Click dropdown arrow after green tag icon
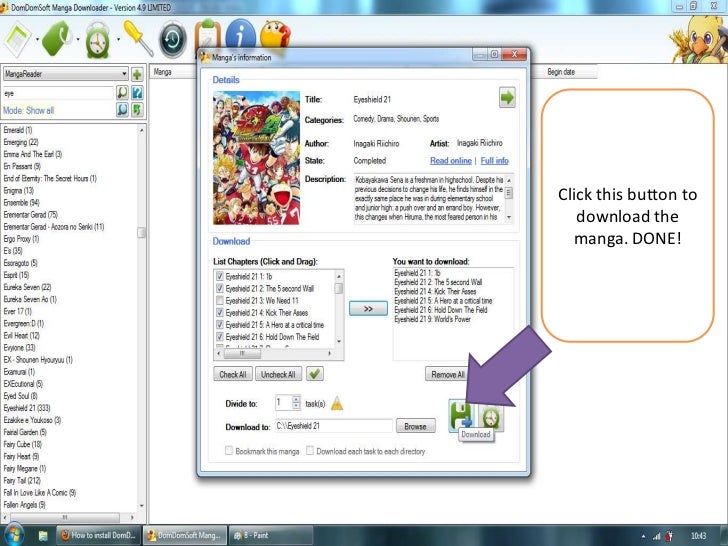Screen dimensions: 728x546 (x=78, y=39)
